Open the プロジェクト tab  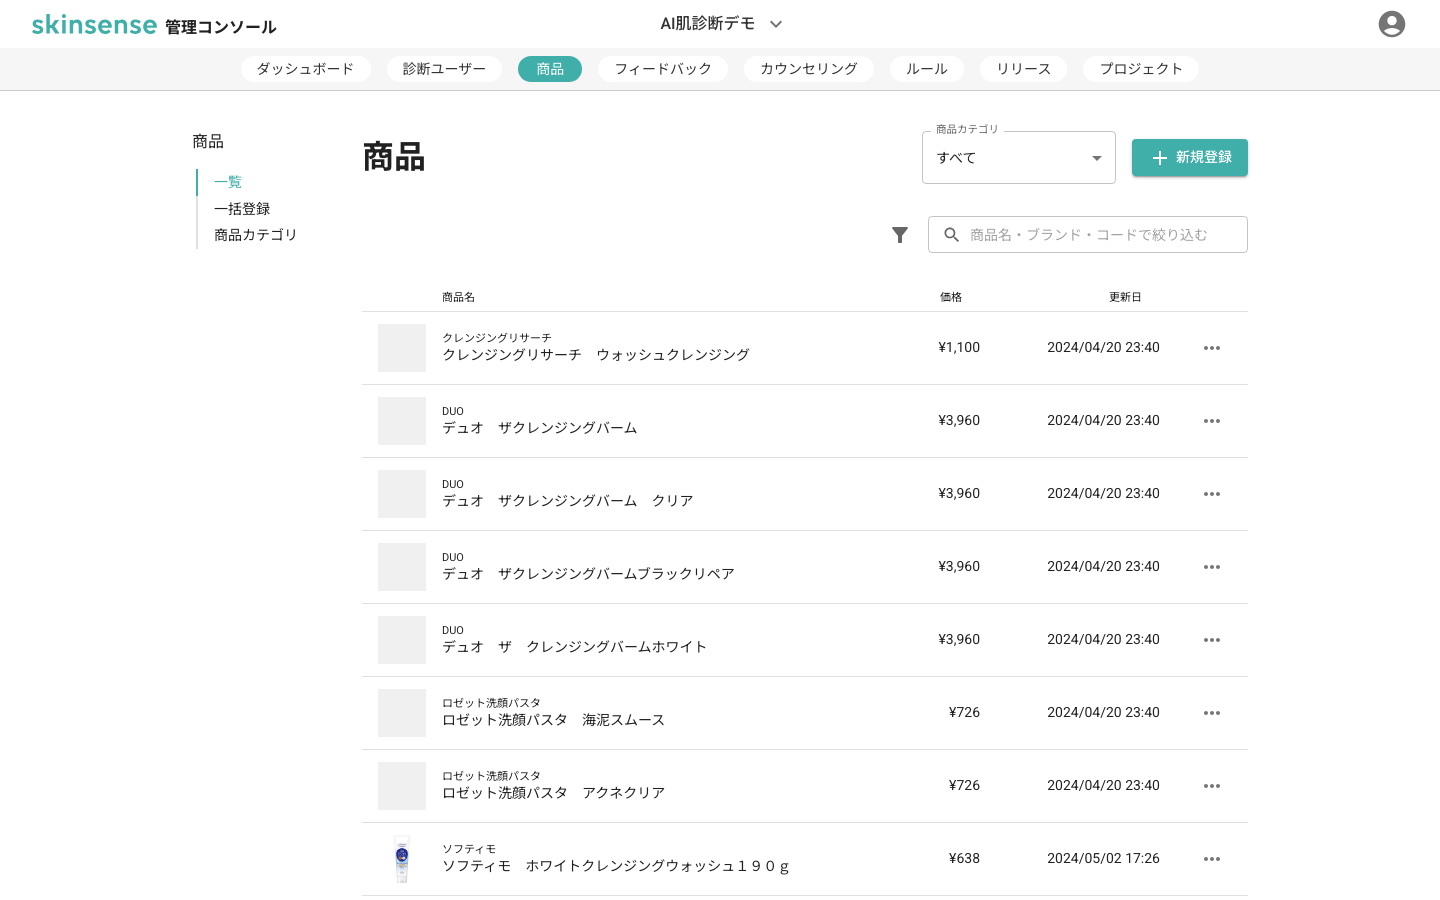pos(1141,69)
